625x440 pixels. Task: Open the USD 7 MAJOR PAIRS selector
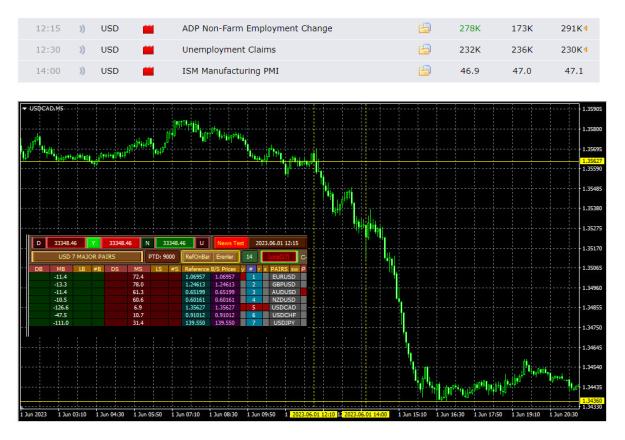pos(87,257)
